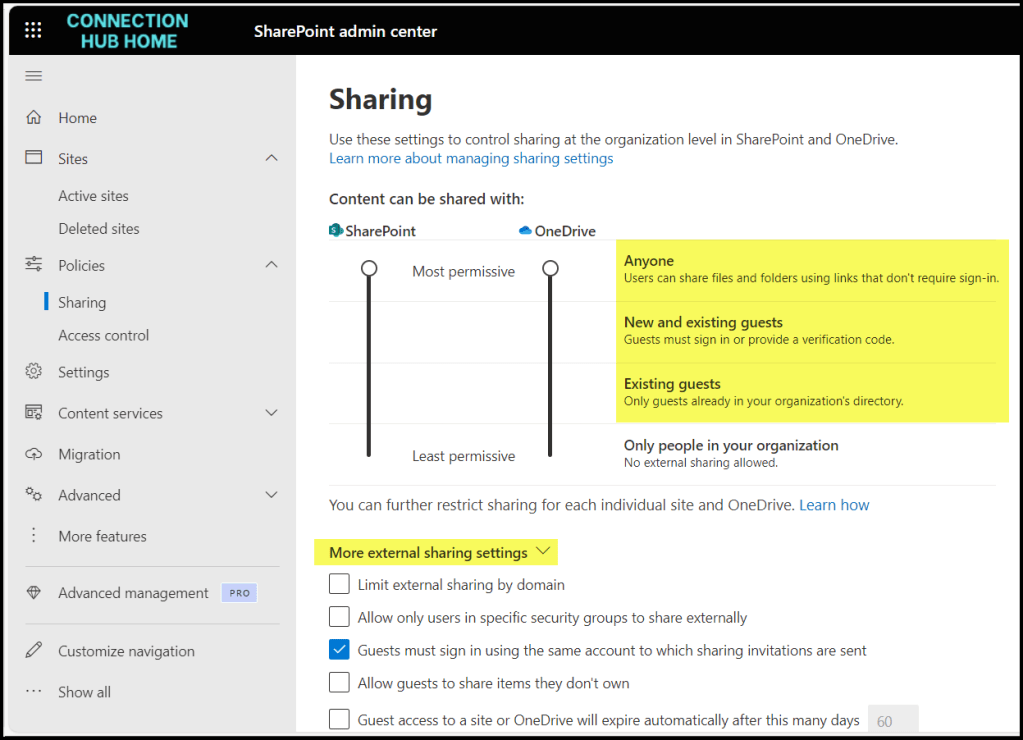Open Learn more about managing sharing settings
Screen dimensions: 1023x740
coord(471,158)
